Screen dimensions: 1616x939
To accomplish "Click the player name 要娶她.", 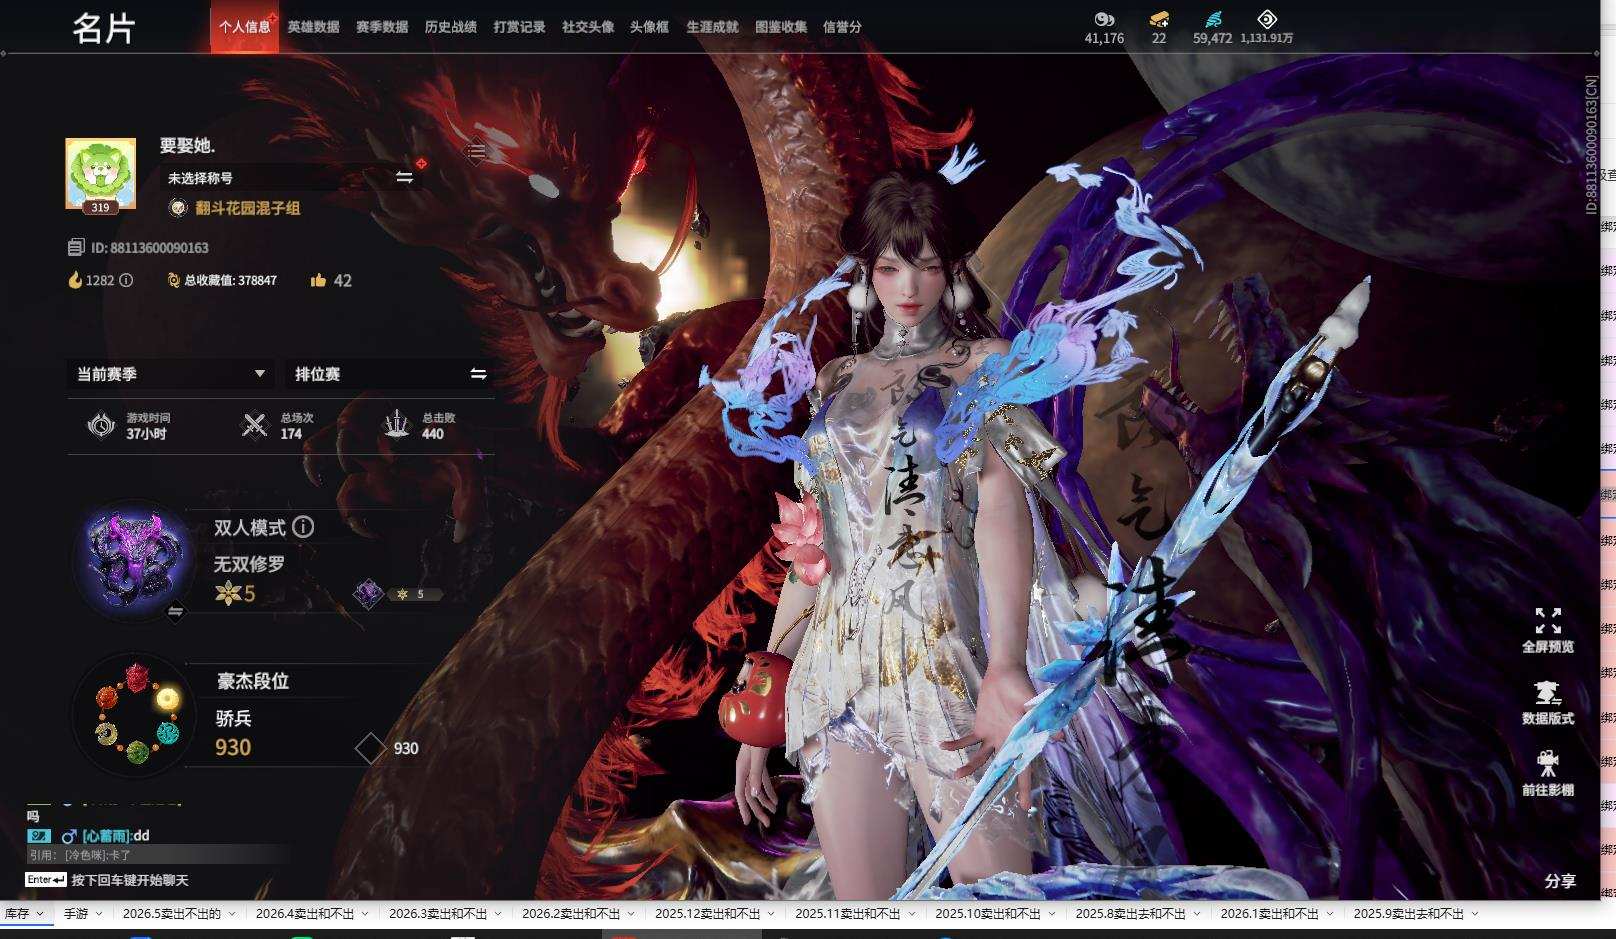I will point(187,146).
